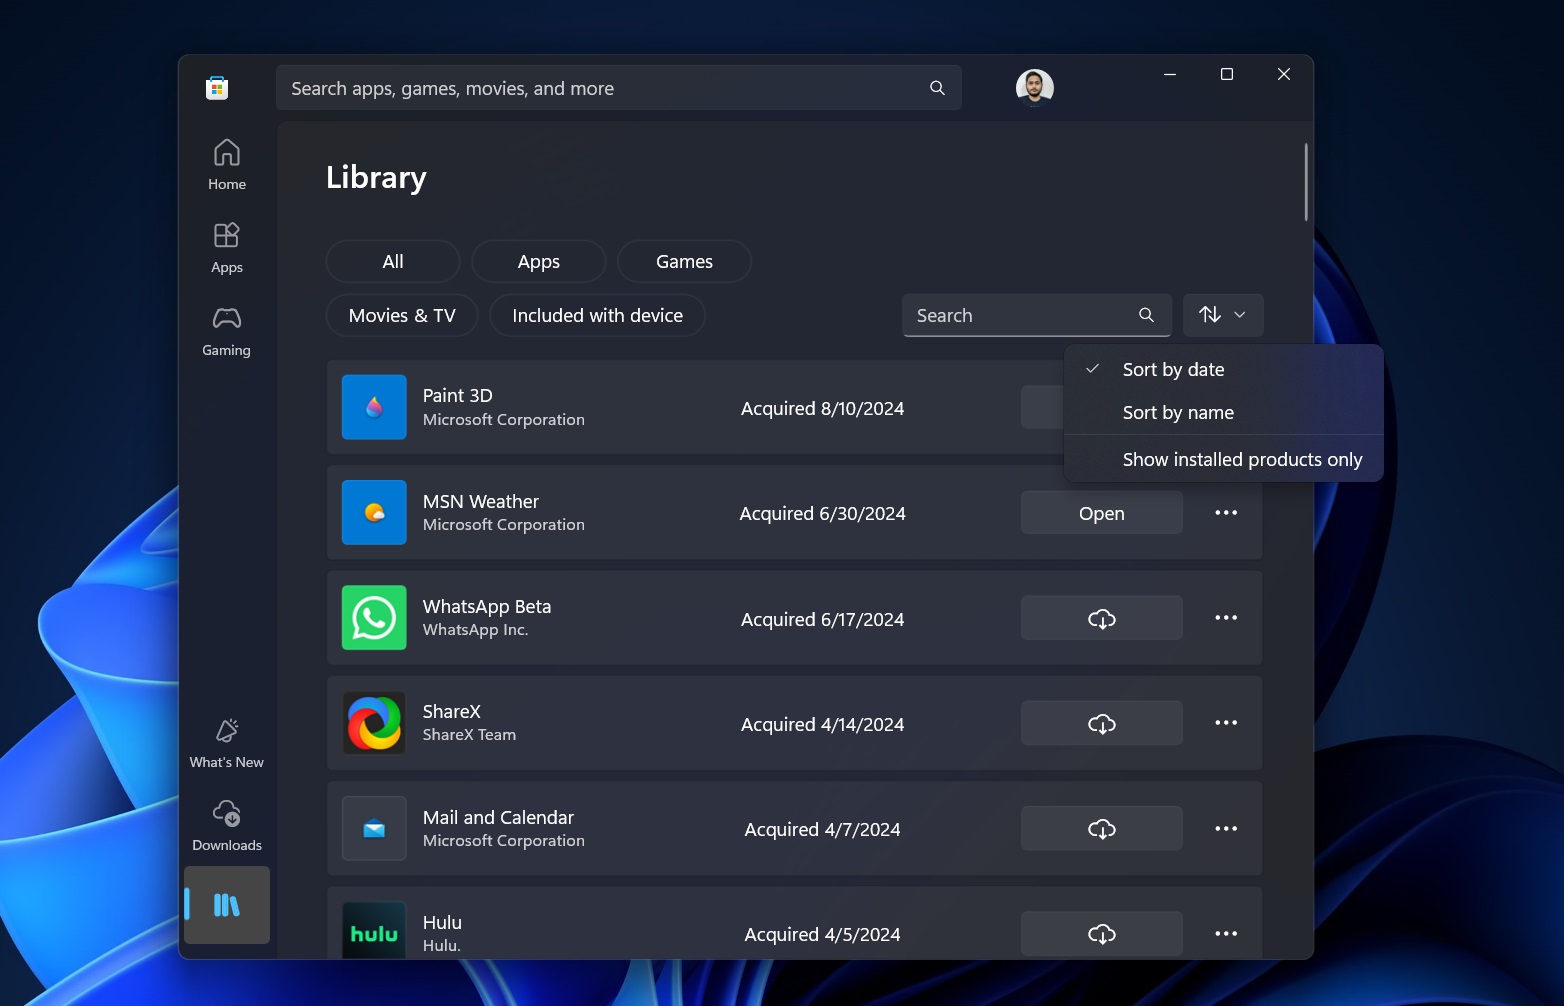Check What's New in the sidebar

point(226,742)
